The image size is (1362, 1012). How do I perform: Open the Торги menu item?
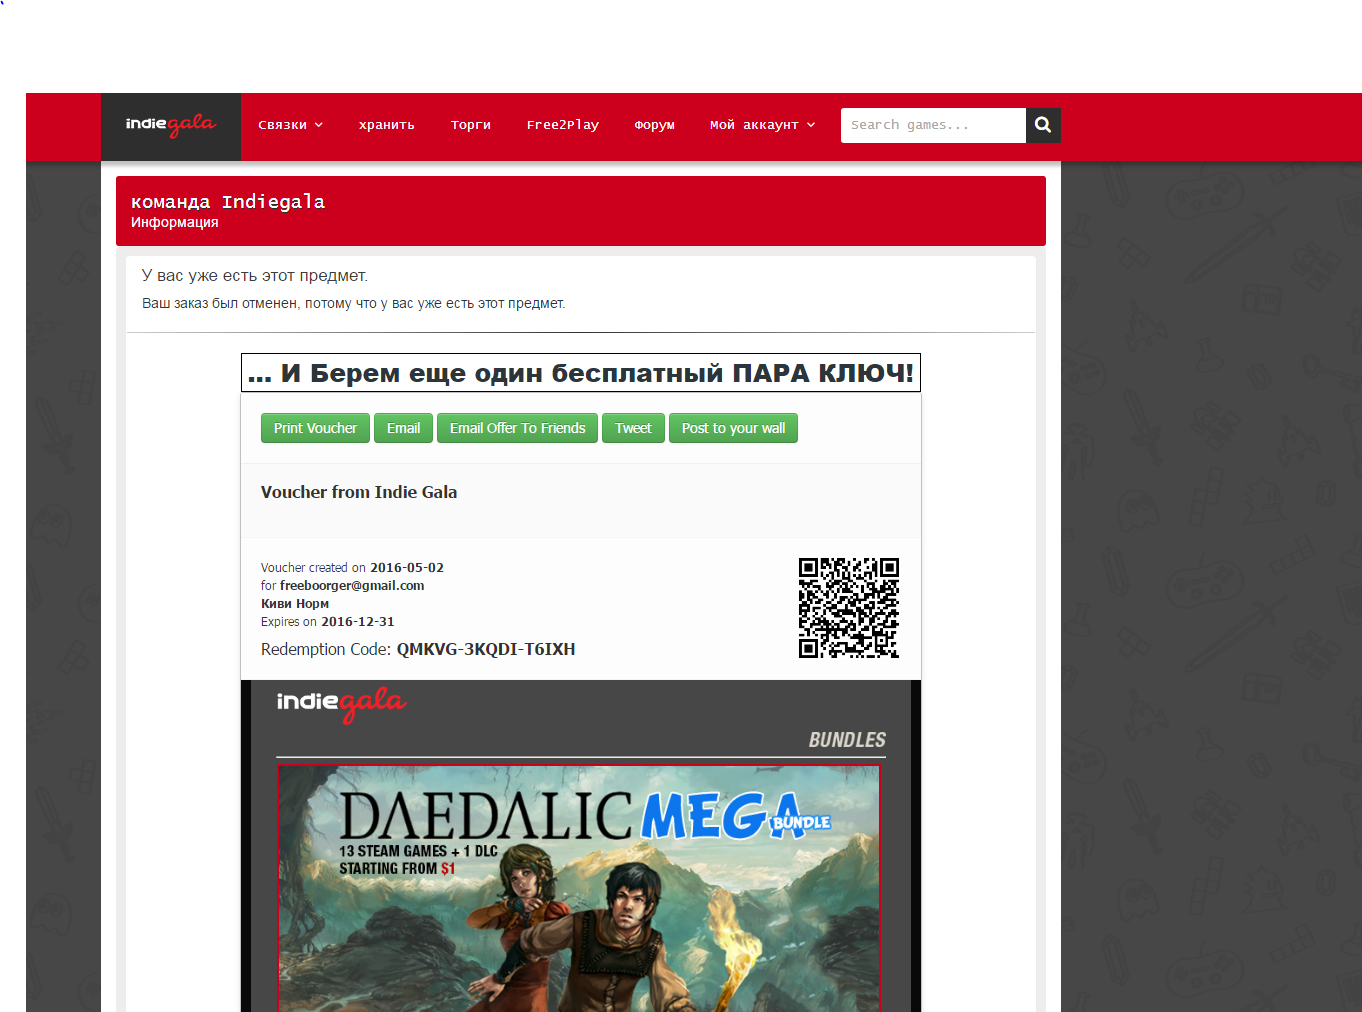coord(471,125)
